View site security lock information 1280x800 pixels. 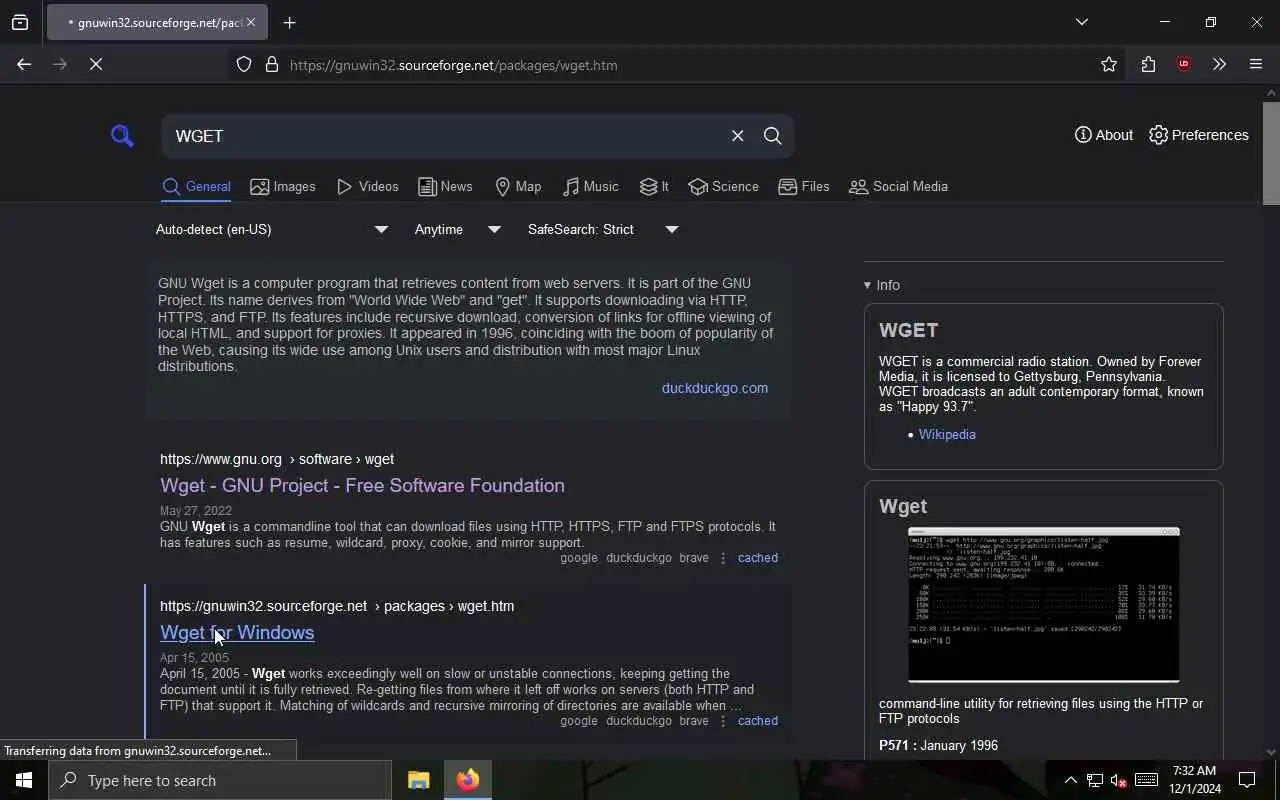tap(272, 65)
